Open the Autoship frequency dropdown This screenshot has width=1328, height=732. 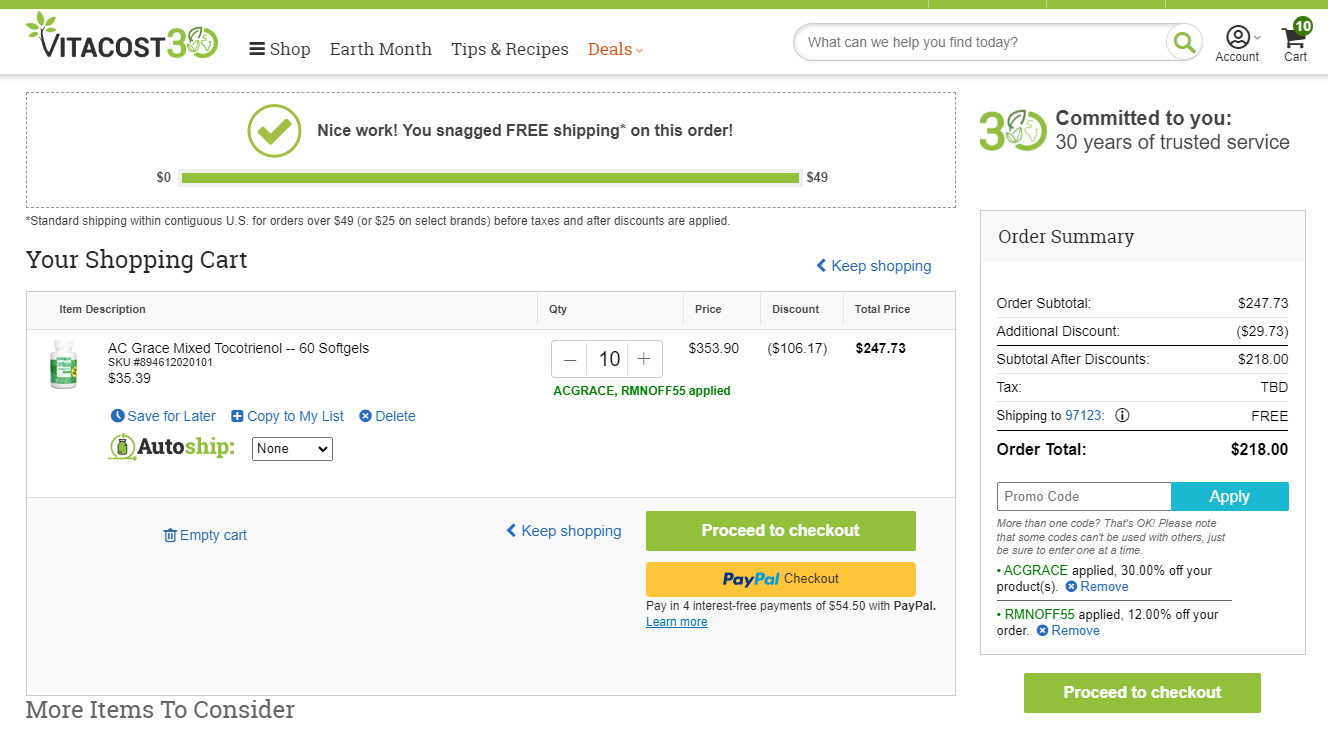click(292, 449)
